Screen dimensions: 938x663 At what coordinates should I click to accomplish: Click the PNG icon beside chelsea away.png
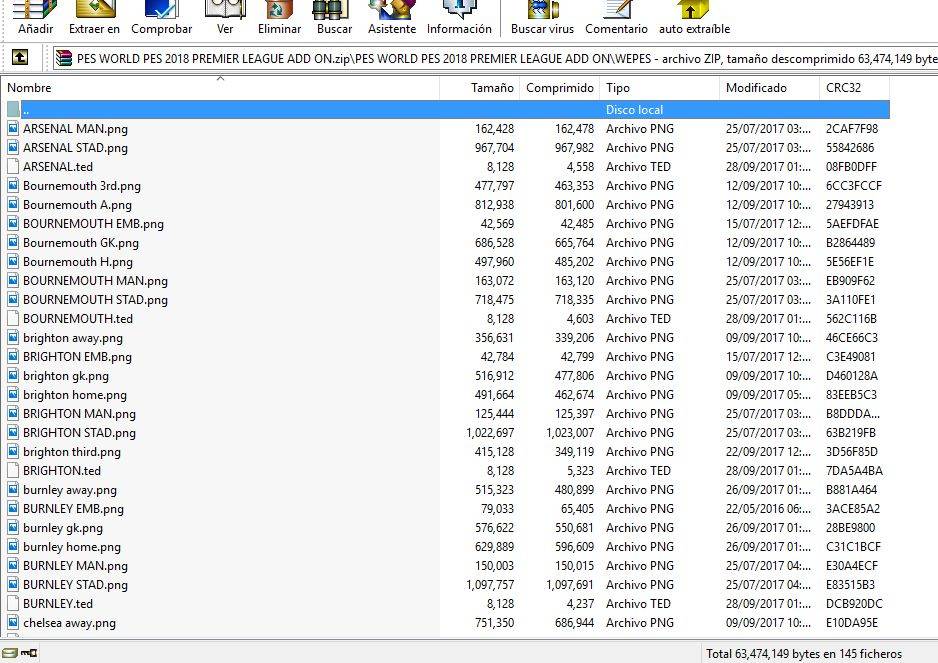point(13,622)
